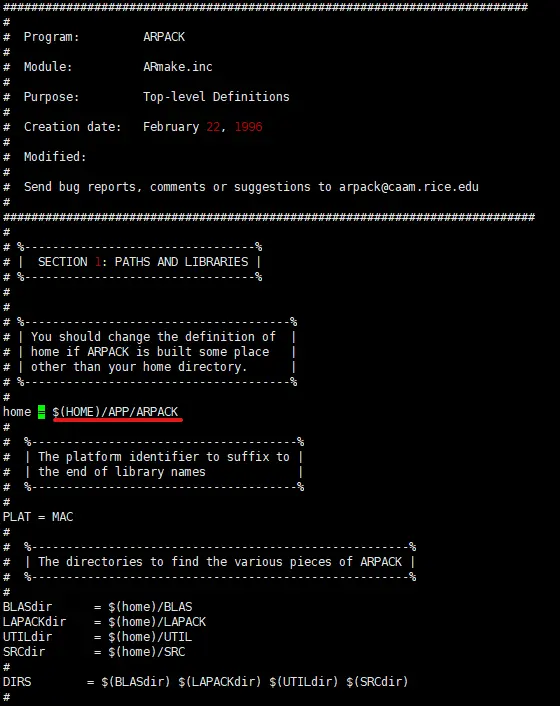Click the ARmake.inc module name
This screenshot has height=706, width=560.
click(x=178, y=67)
